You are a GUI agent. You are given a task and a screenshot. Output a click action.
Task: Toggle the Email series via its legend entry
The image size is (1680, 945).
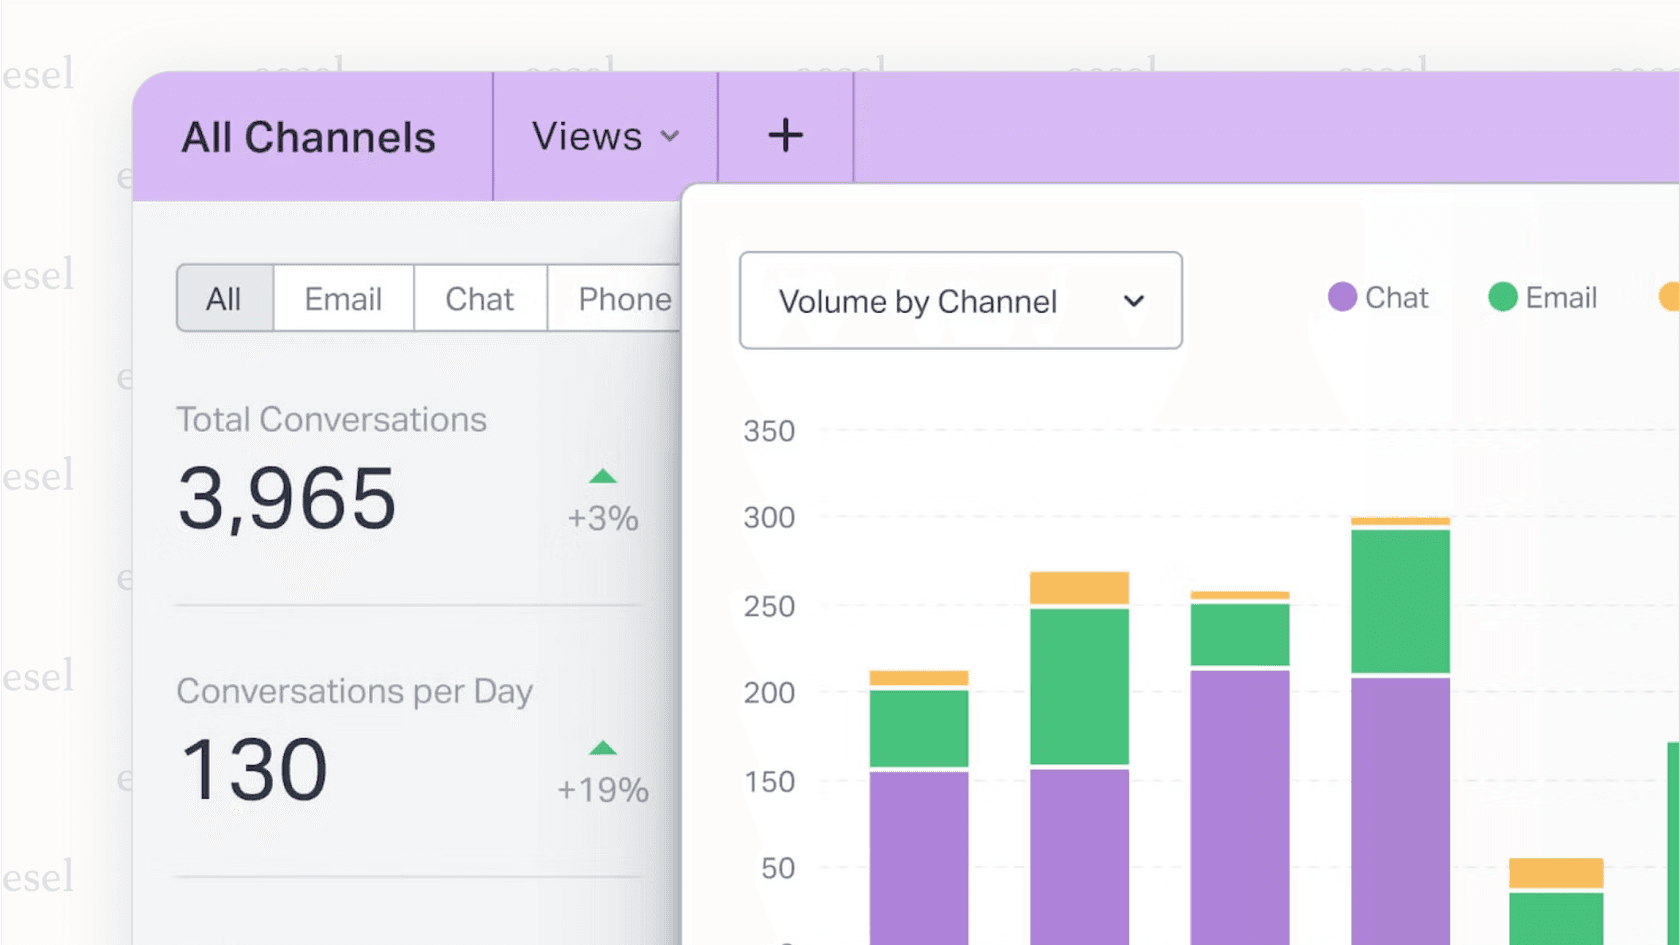[1543, 297]
